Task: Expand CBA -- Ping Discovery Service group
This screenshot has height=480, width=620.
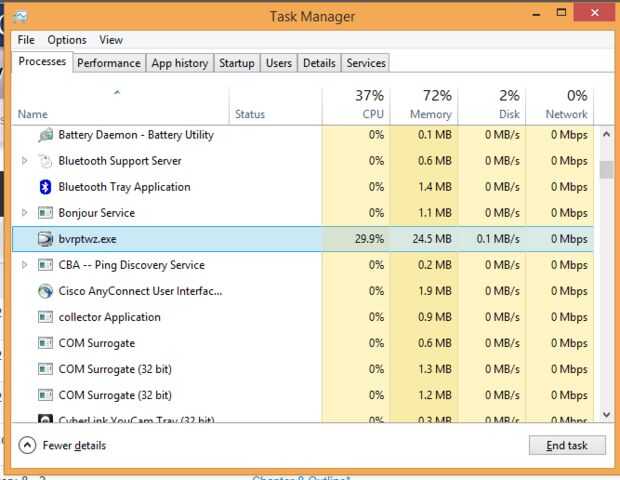Action: coord(25,265)
